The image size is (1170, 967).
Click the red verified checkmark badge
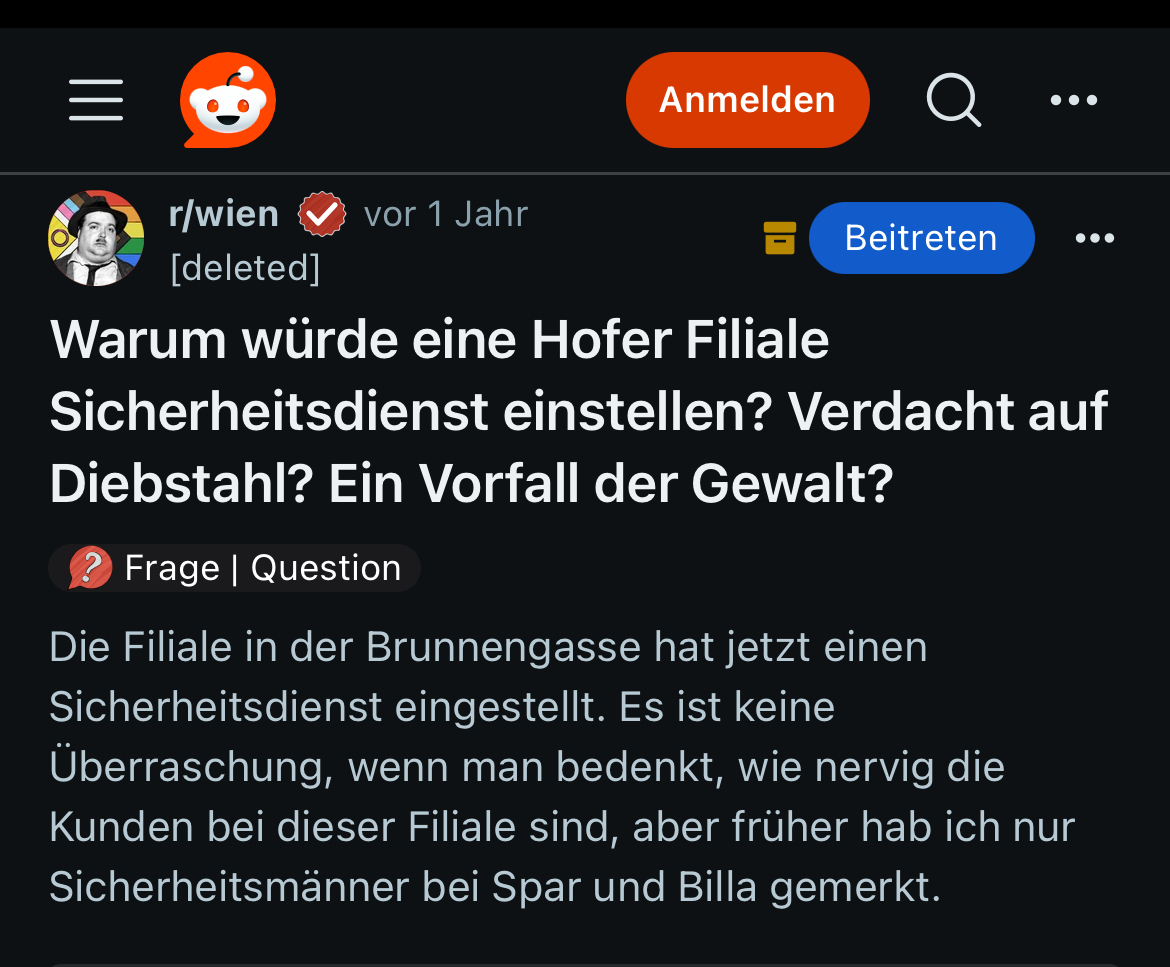pos(322,215)
